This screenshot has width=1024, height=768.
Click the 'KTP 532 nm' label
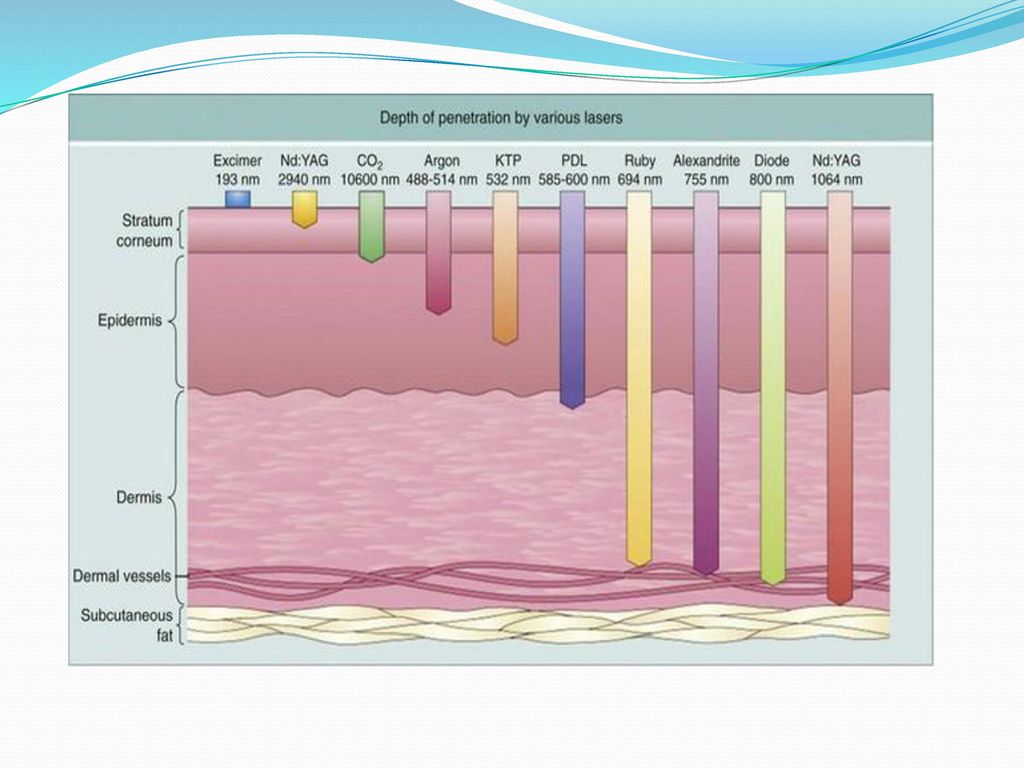coord(507,170)
